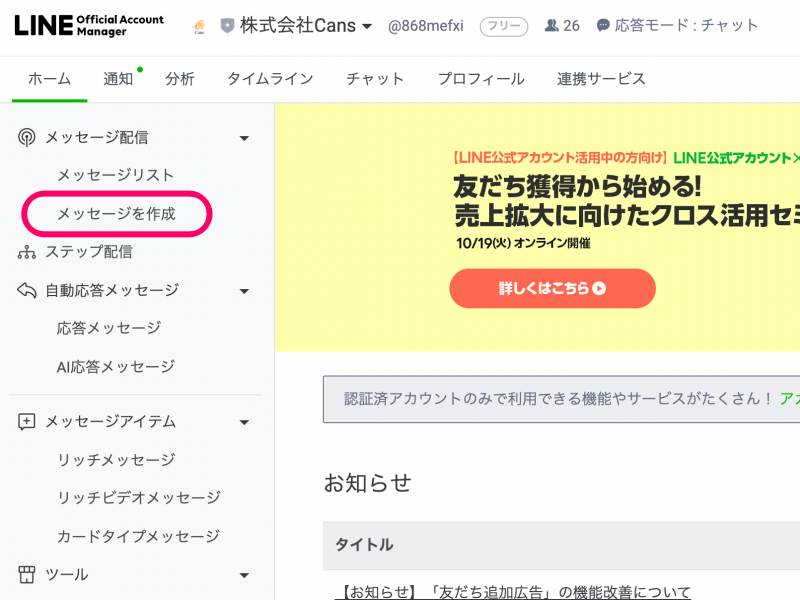The image size is (800, 600).
Task: Open the チャット tab
Action: pos(375,79)
